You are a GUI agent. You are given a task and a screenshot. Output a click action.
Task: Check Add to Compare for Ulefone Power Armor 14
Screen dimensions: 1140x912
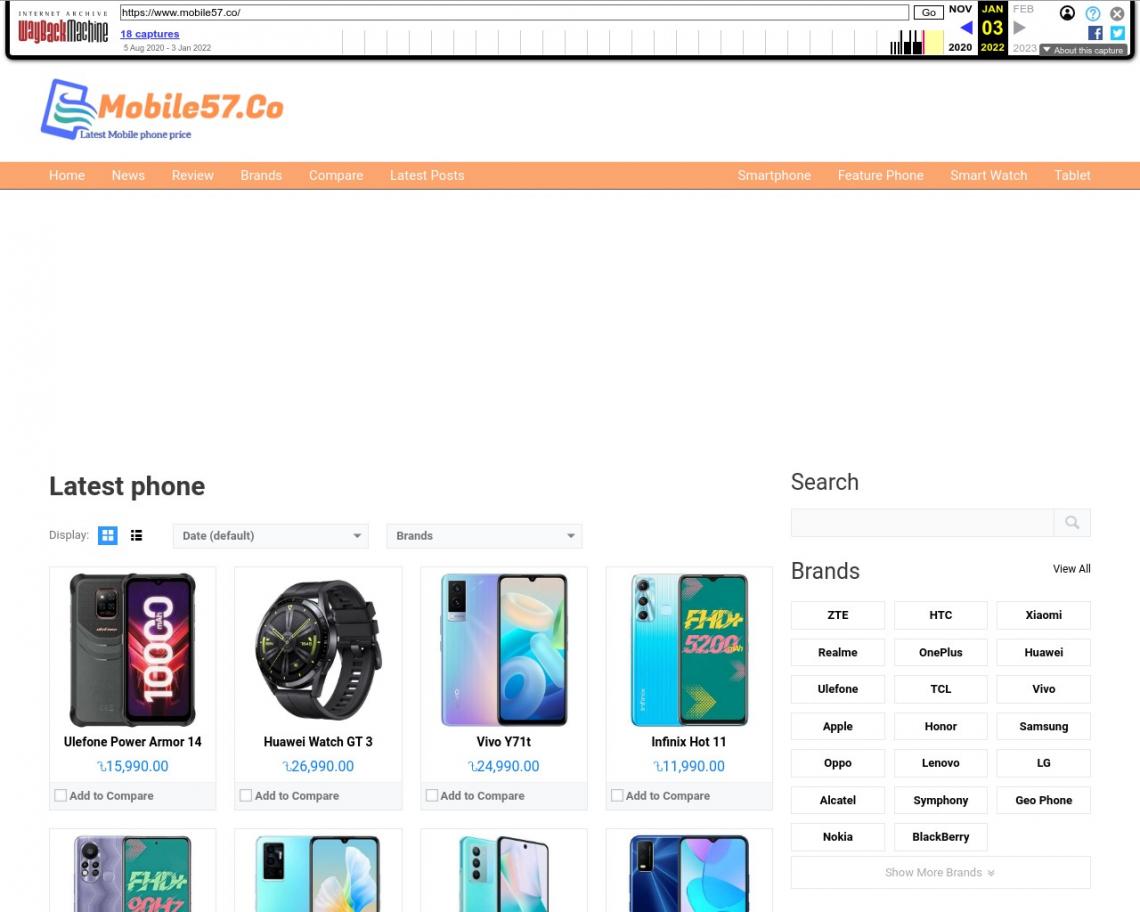click(x=61, y=796)
